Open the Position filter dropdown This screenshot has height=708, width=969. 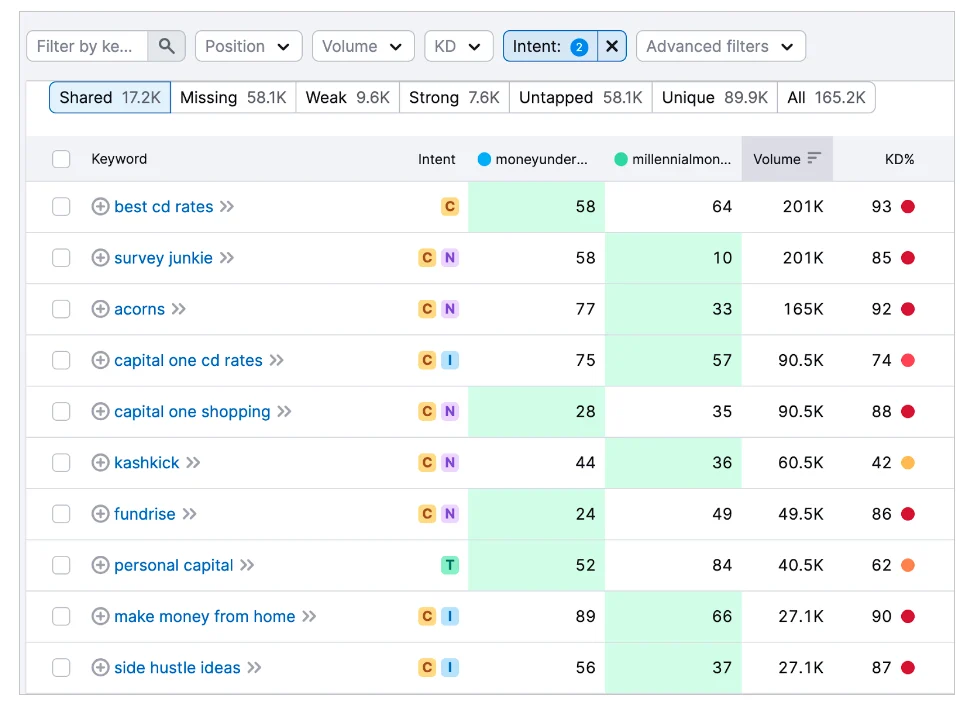click(248, 45)
